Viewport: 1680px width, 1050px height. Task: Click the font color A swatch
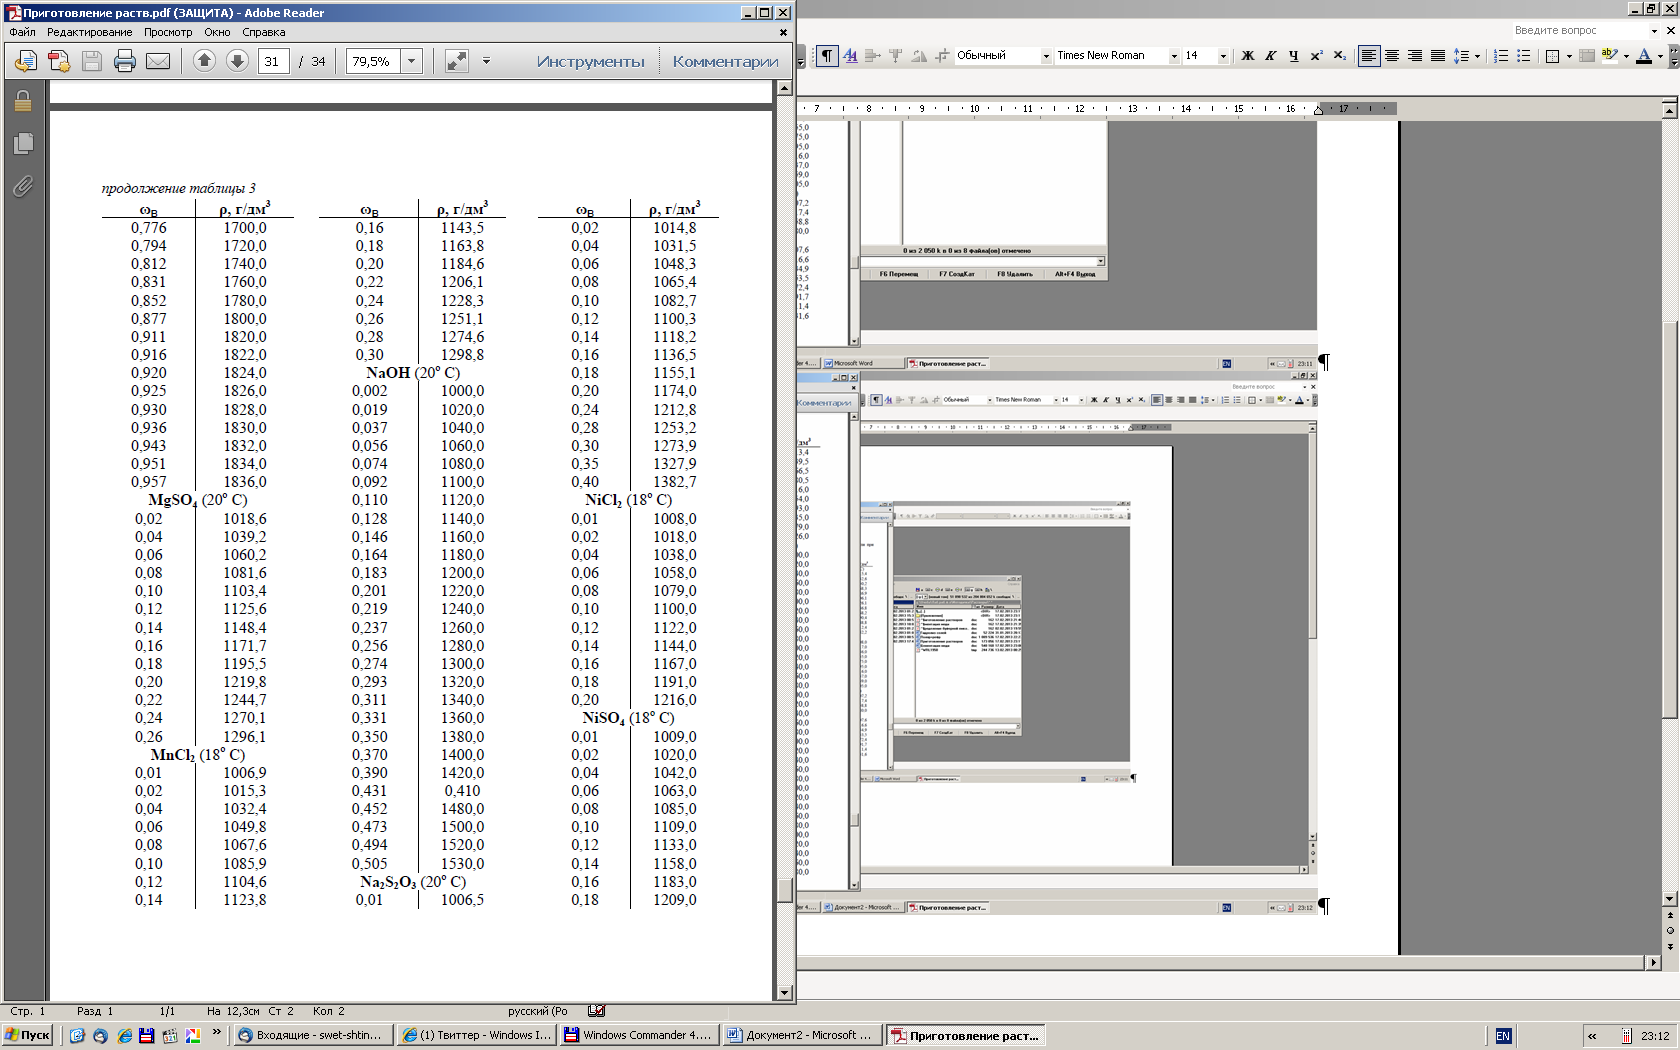point(1644,56)
